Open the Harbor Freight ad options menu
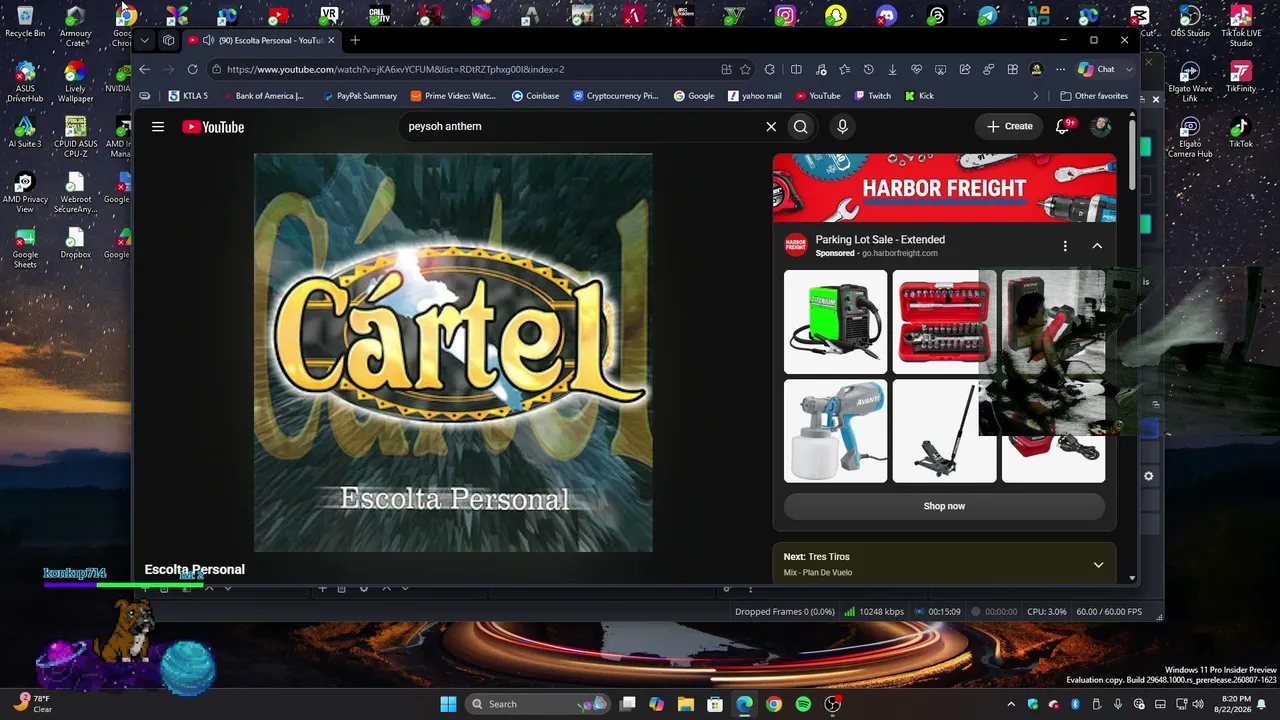This screenshot has width=1280, height=720. (x=1065, y=246)
